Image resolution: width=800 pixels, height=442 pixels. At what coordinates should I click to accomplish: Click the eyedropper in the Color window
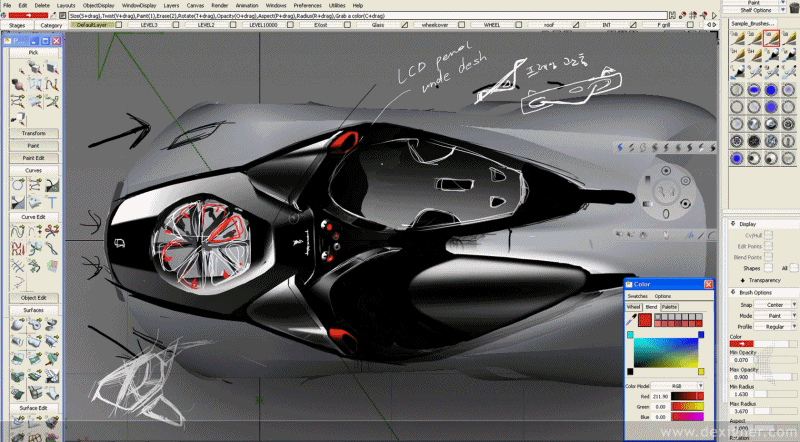click(631, 320)
